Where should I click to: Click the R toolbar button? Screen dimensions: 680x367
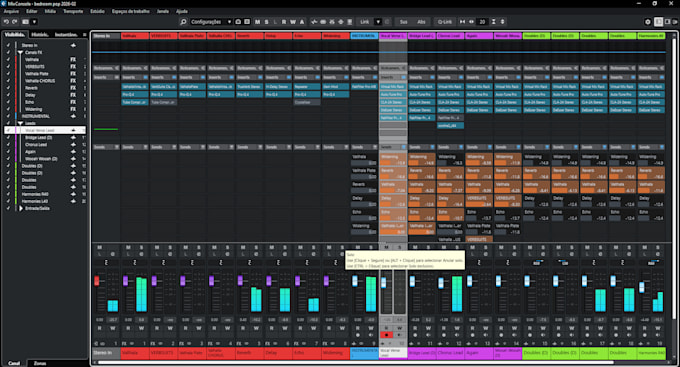coord(284,22)
